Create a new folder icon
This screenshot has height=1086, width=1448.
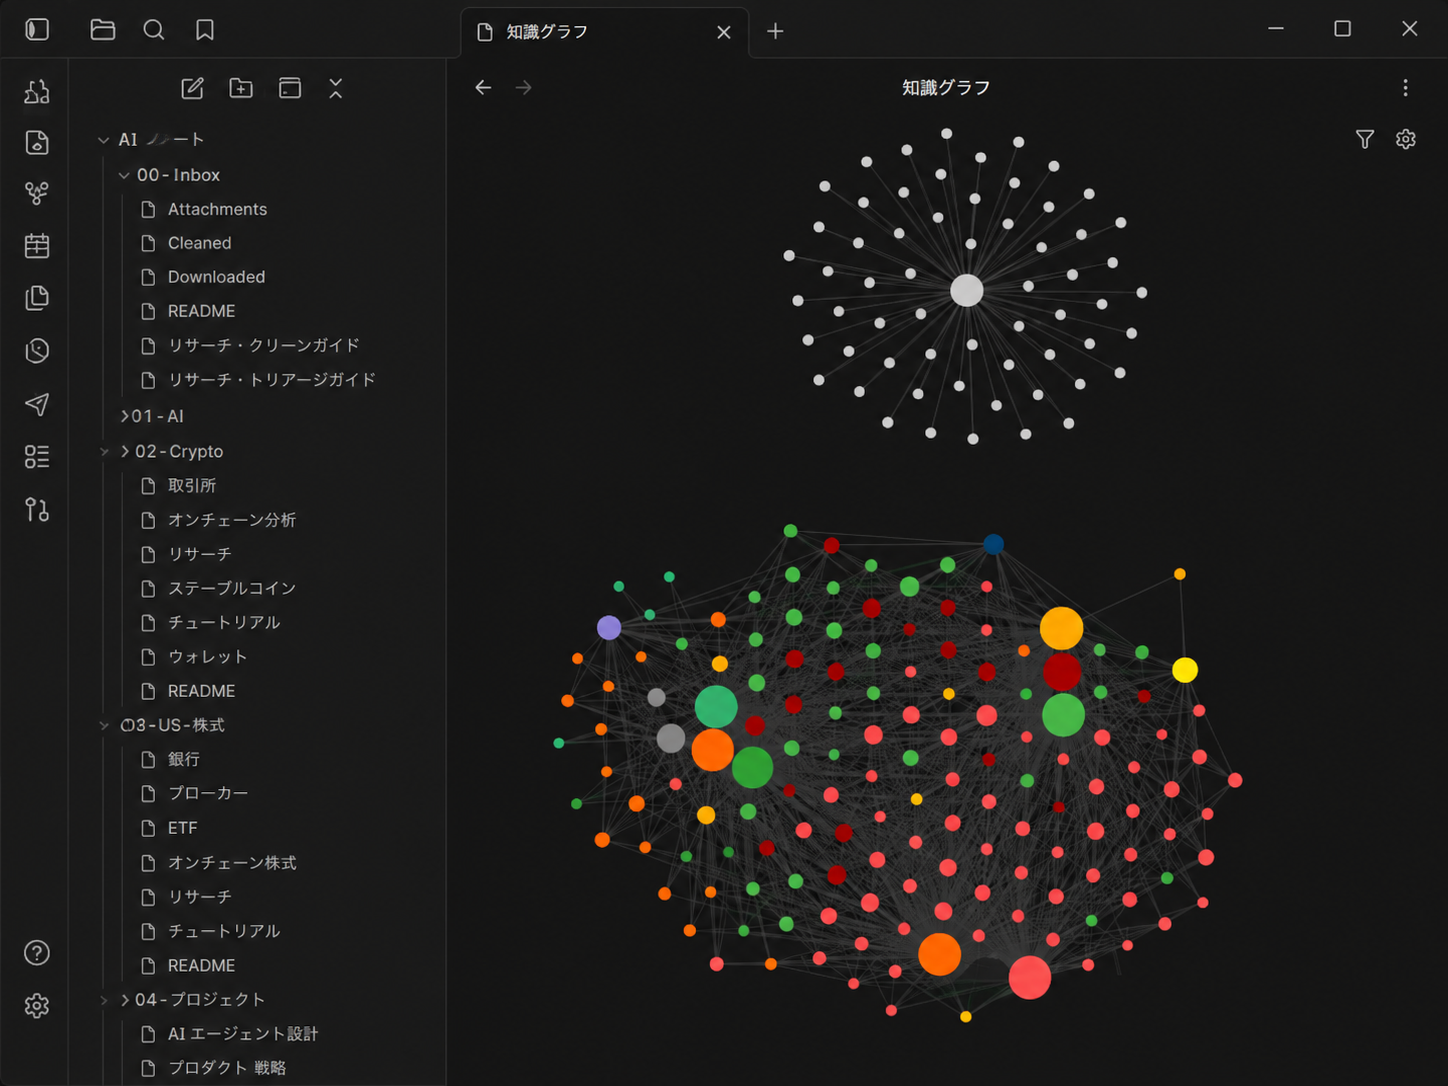coord(241,88)
